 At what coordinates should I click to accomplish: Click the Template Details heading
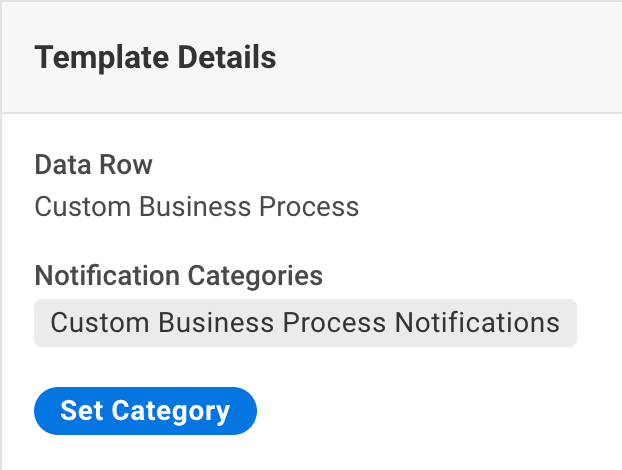coord(155,58)
